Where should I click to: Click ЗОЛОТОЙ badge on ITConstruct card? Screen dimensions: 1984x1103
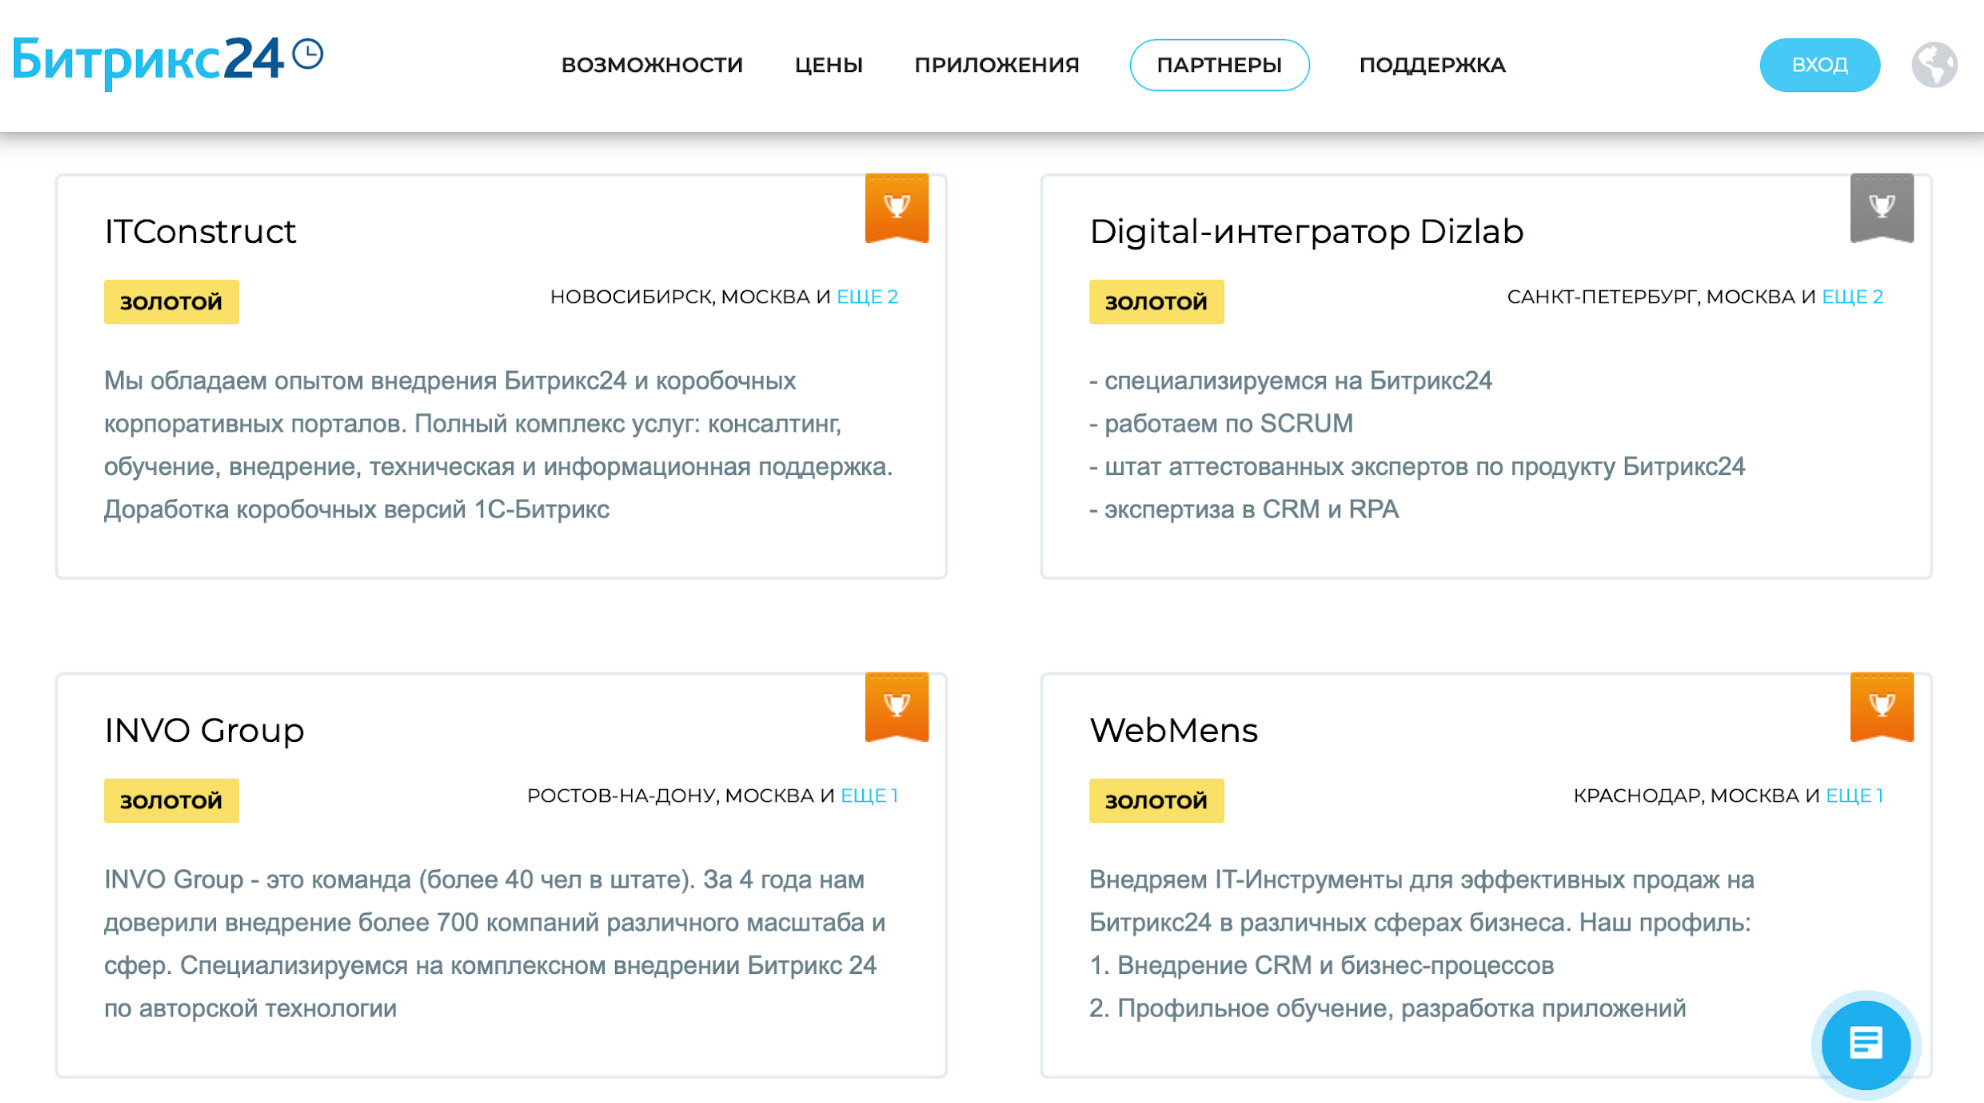171,302
